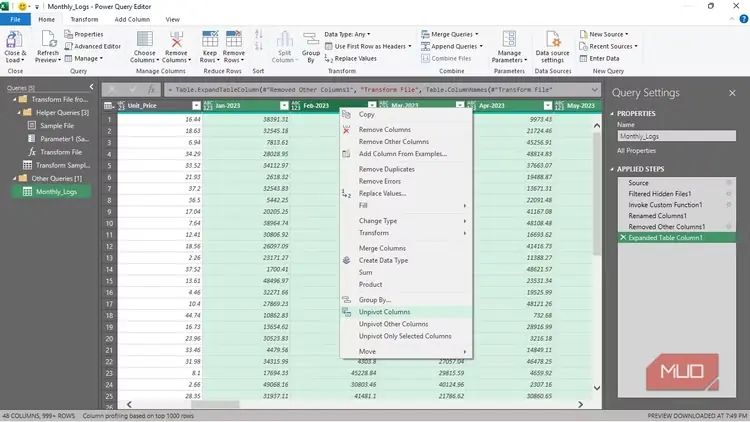Choose Unpivot Columns from context menu
Viewport: 750px width, 422px height.
click(x=406, y=312)
